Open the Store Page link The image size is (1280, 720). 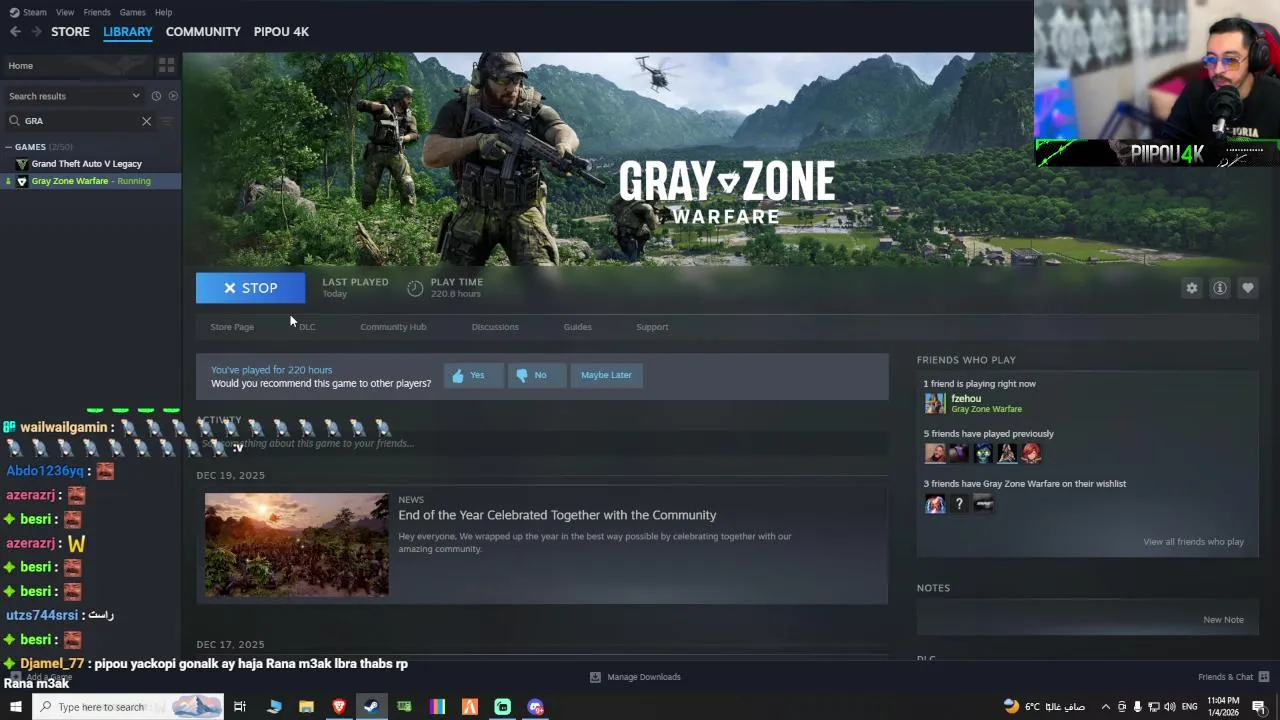coord(232,327)
